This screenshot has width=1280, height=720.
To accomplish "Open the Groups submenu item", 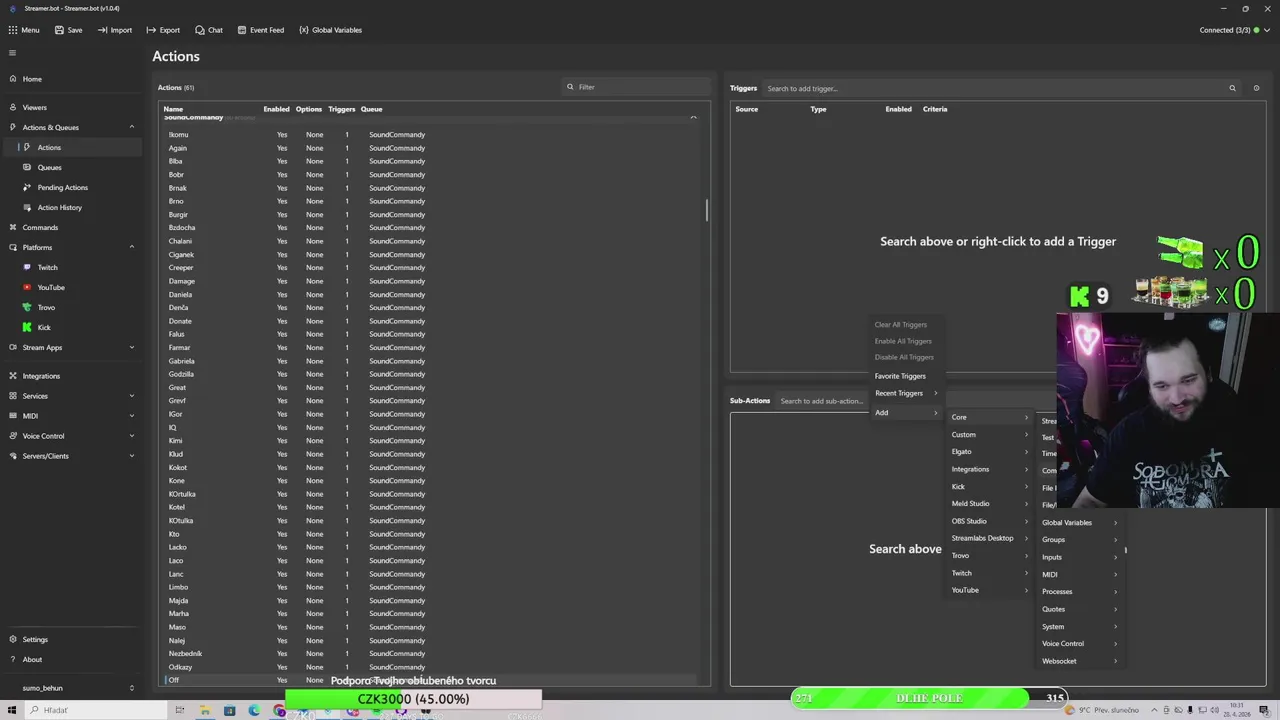I will click(x=1079, y=540).
